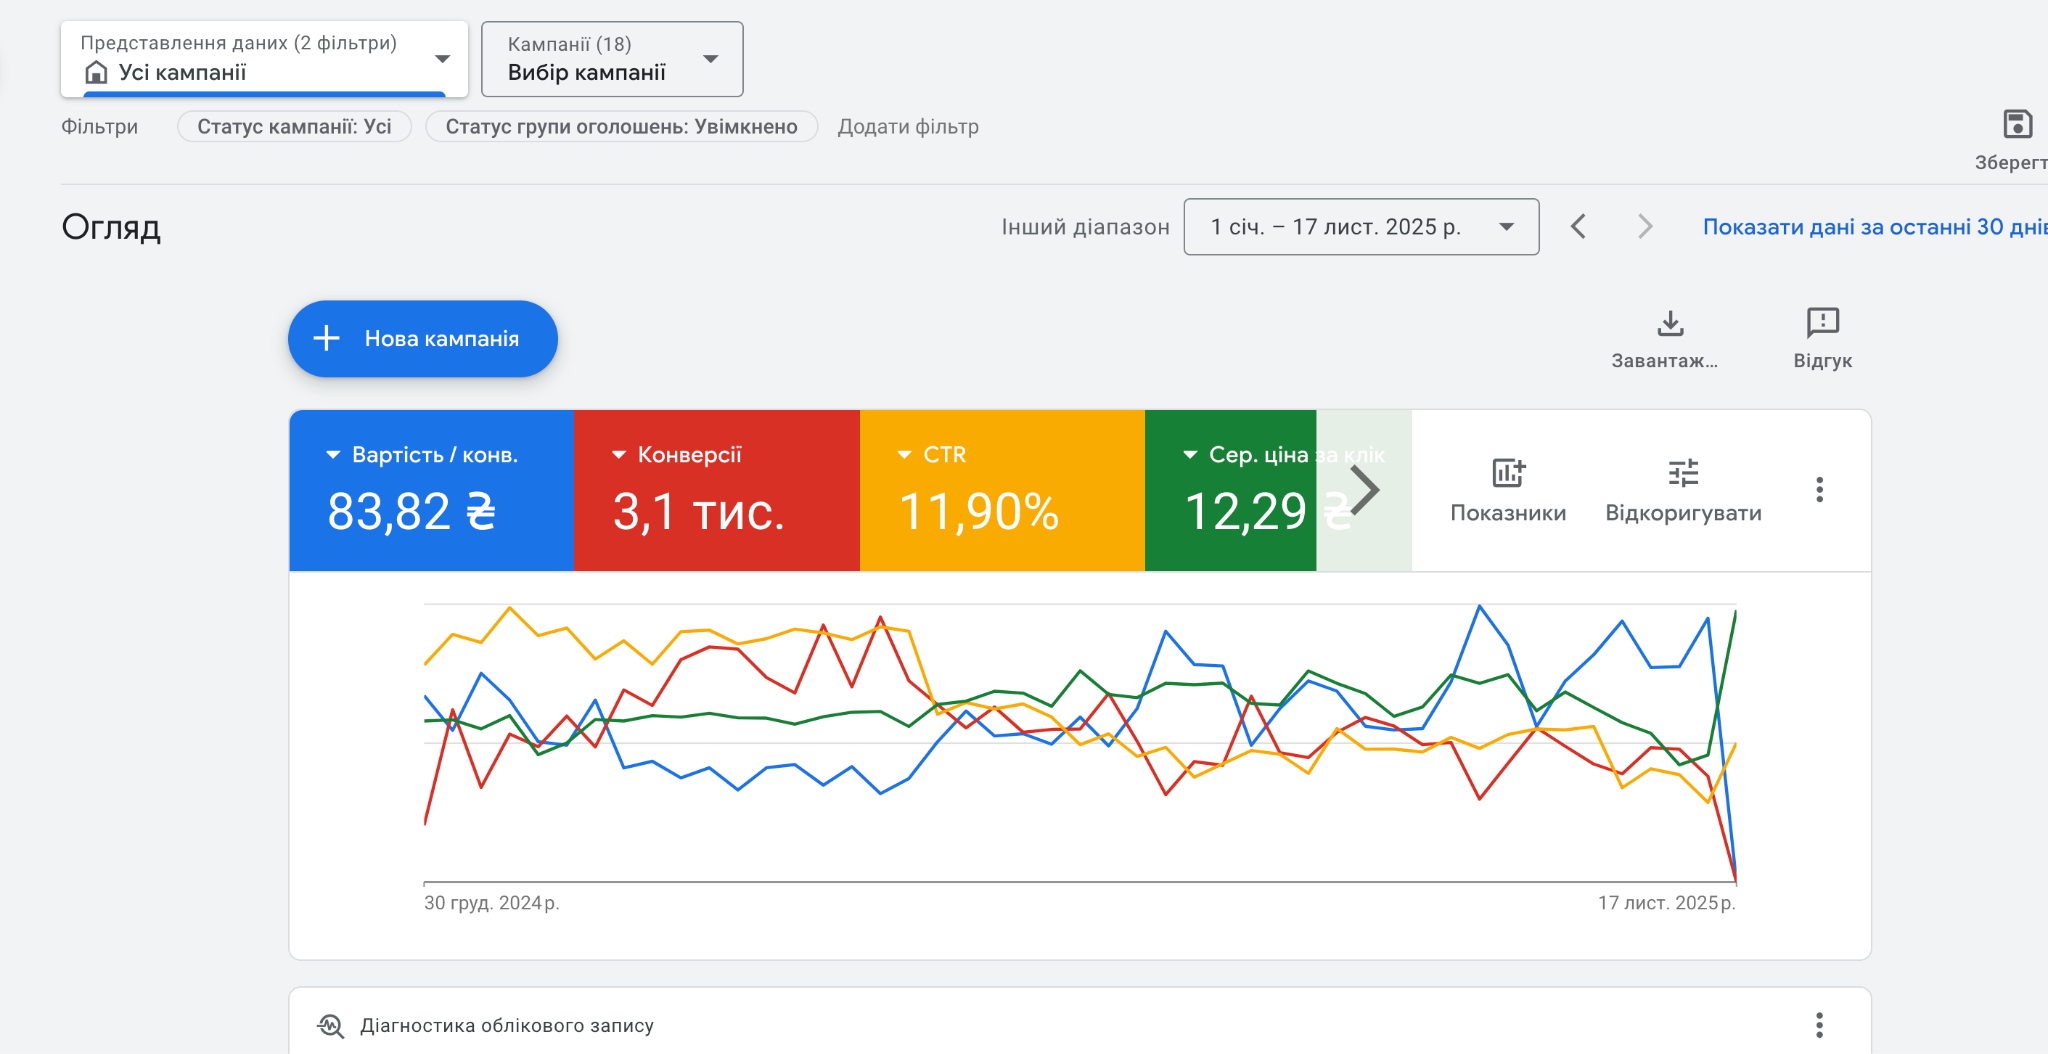The width and height of the screenshot is (2048, 1054).
Task: Open the account diagnostics card three-dot menu
Action: (x=1819, y=1025)
